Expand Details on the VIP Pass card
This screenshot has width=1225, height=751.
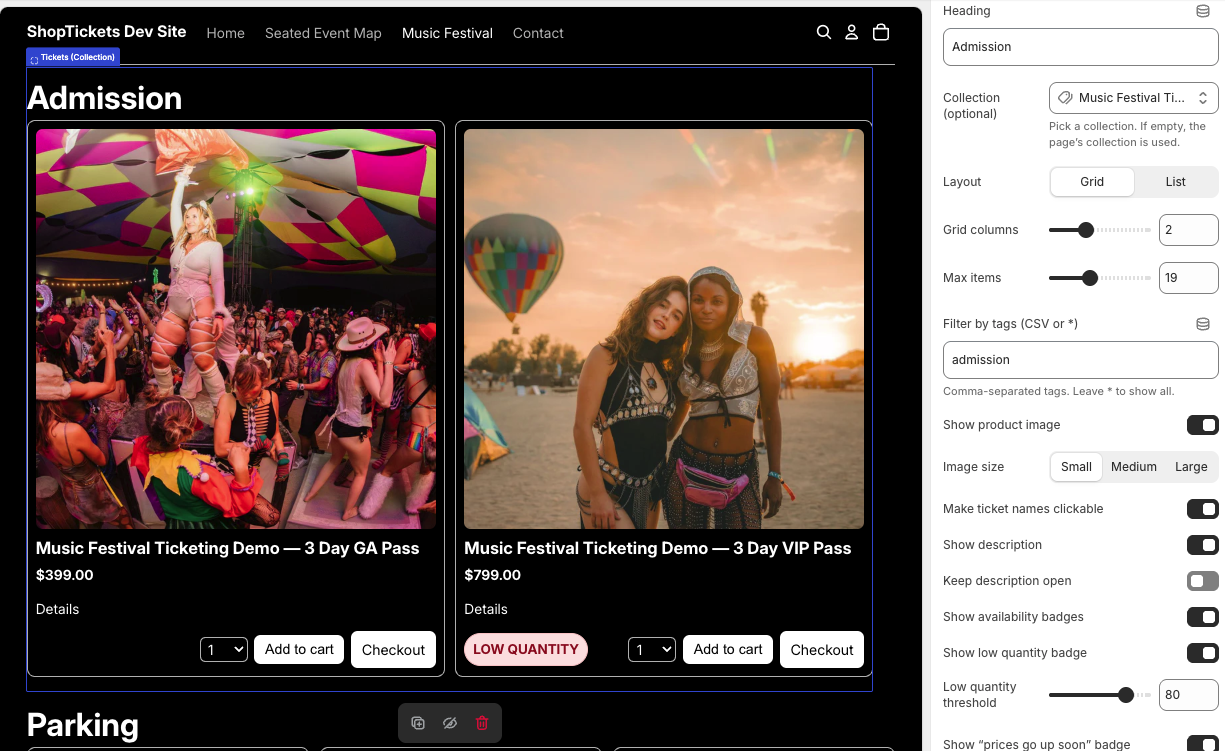point(486,609)
